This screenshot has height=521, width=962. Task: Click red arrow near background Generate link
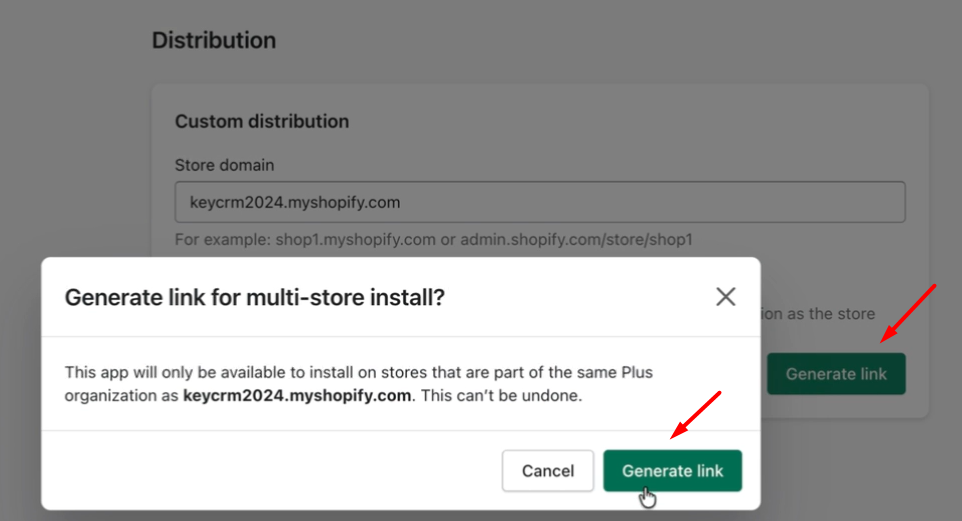click(907, 312)
